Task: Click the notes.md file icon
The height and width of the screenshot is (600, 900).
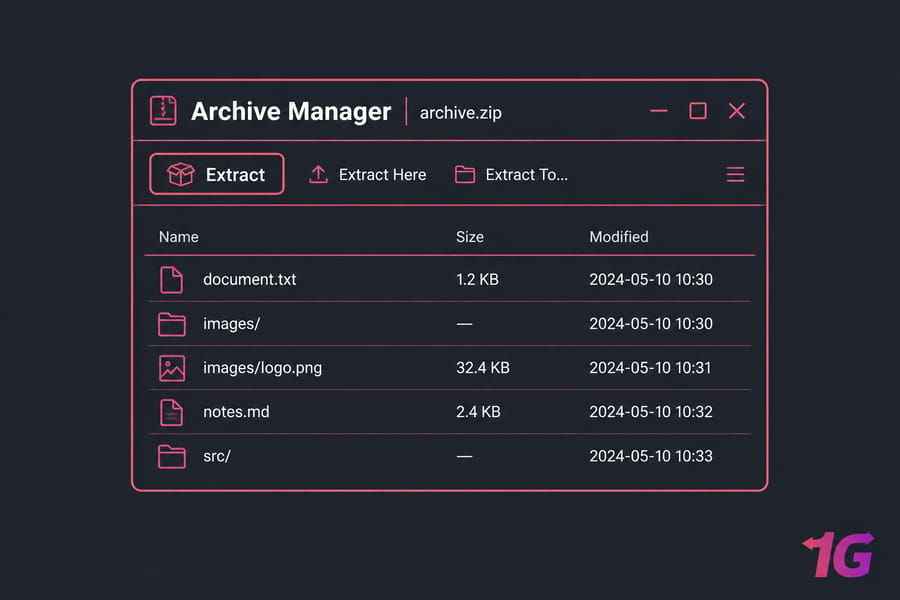Action: (x=172, y=412)
